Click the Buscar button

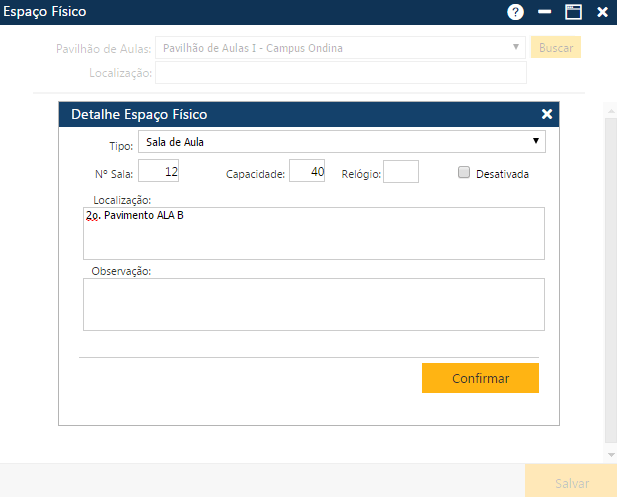pyautogui.click(x=556, y=47)
